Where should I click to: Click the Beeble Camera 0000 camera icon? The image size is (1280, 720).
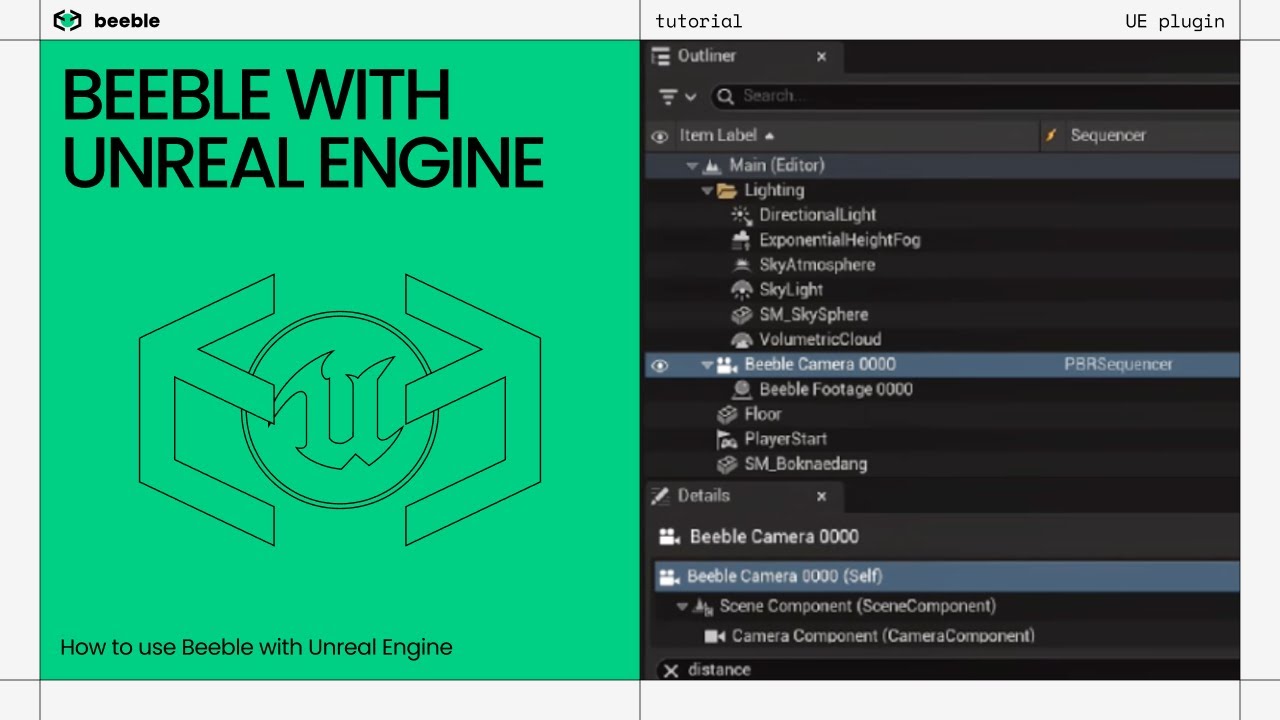727,365
